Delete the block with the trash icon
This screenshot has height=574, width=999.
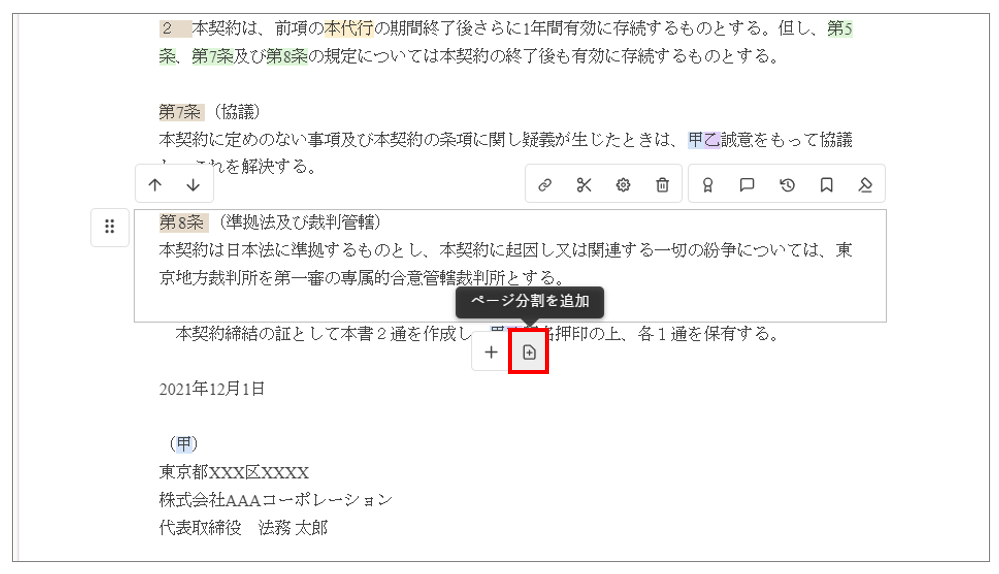pyautogui.click(x=662, y=185)
